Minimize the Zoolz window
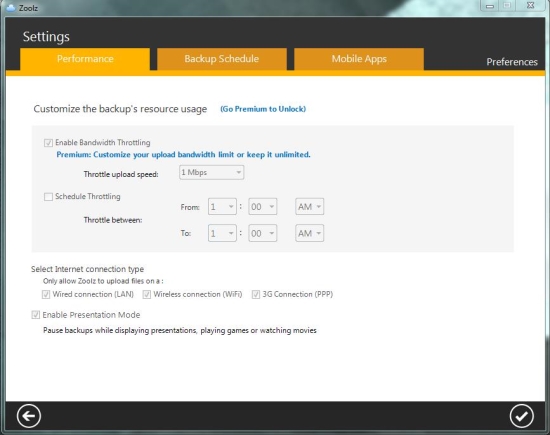The image size is (550, 435). click(490, 6)
